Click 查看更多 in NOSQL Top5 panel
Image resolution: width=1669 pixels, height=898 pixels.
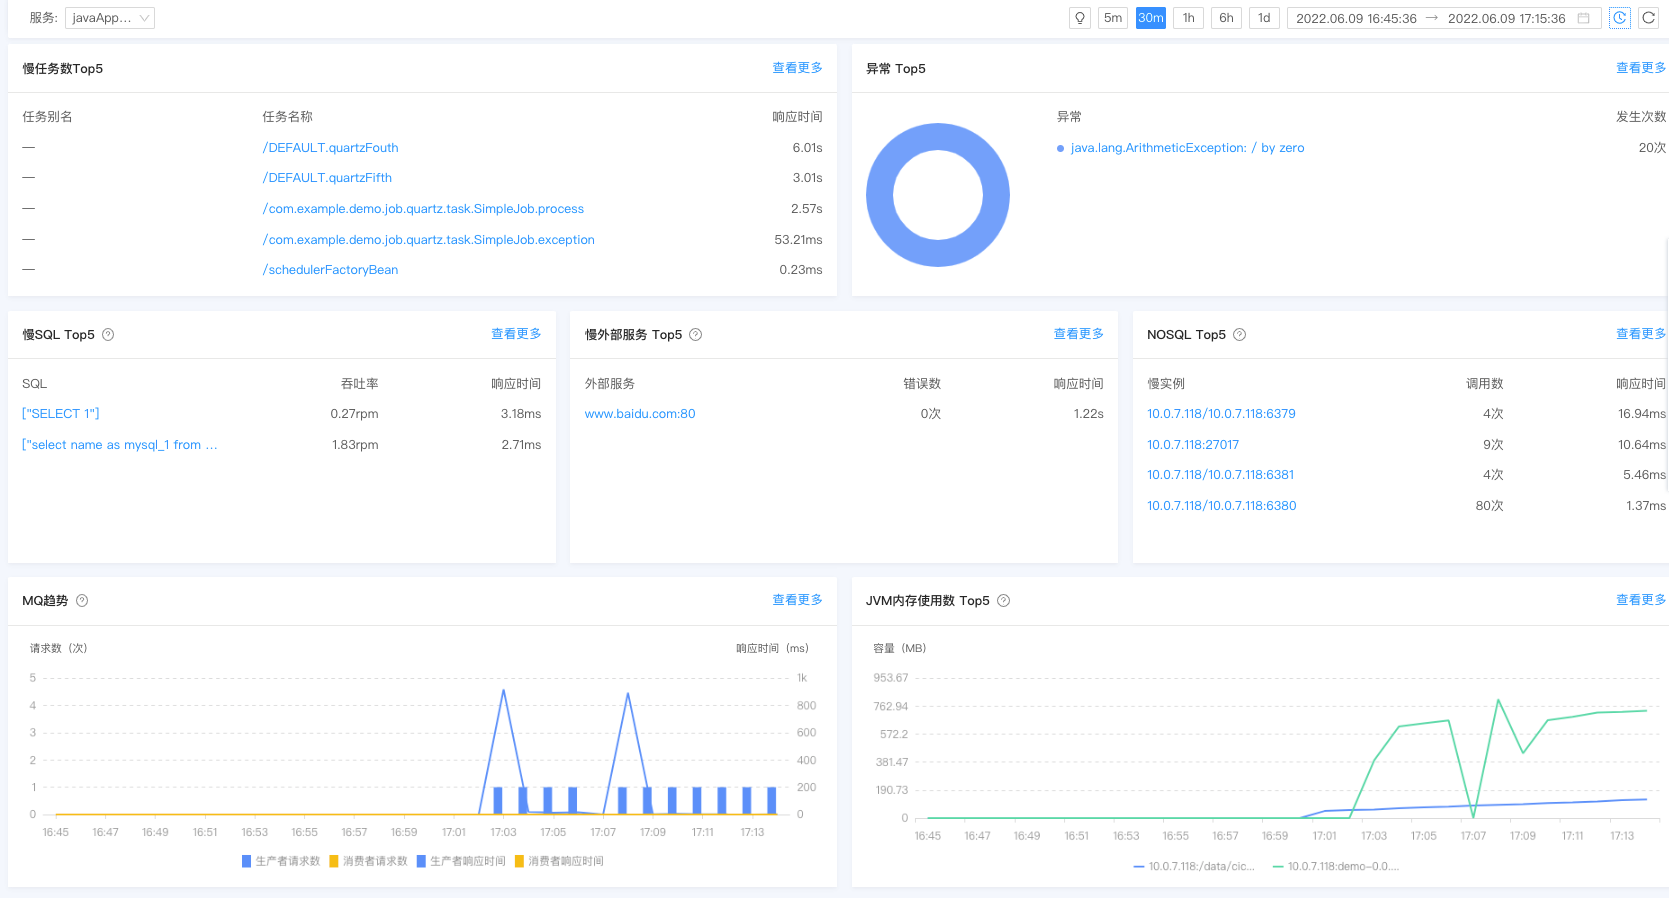pos(1641,334)
